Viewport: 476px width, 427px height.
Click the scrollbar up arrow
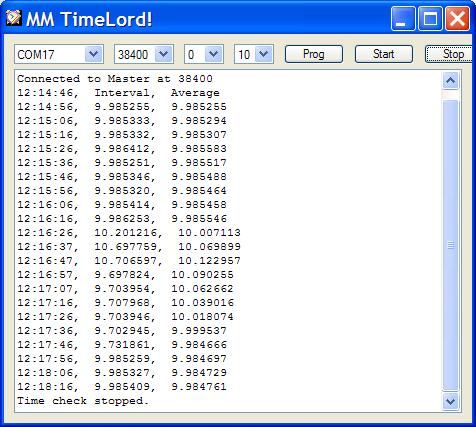pos(450,80)
